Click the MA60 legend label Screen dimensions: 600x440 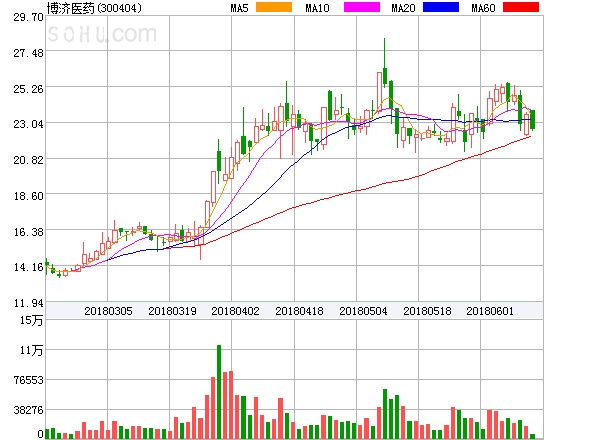pyautogui.click(x=483, y=8)
